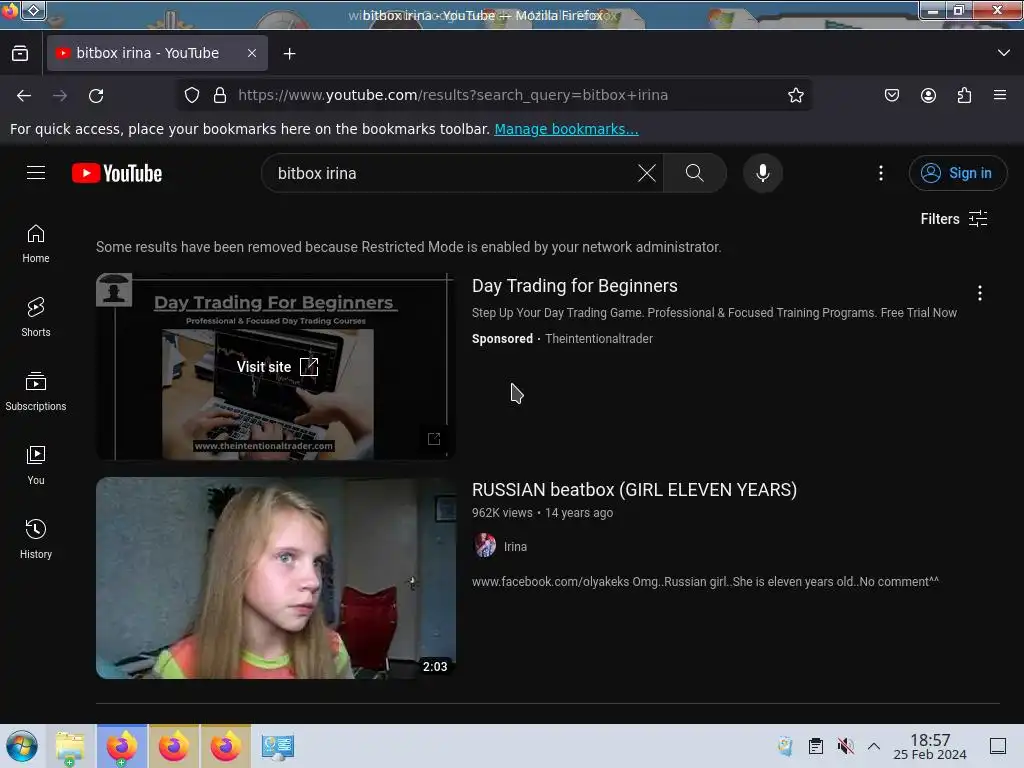Run the search with the magnifier button
This screenshot has height=768, width=1024.
694,173
